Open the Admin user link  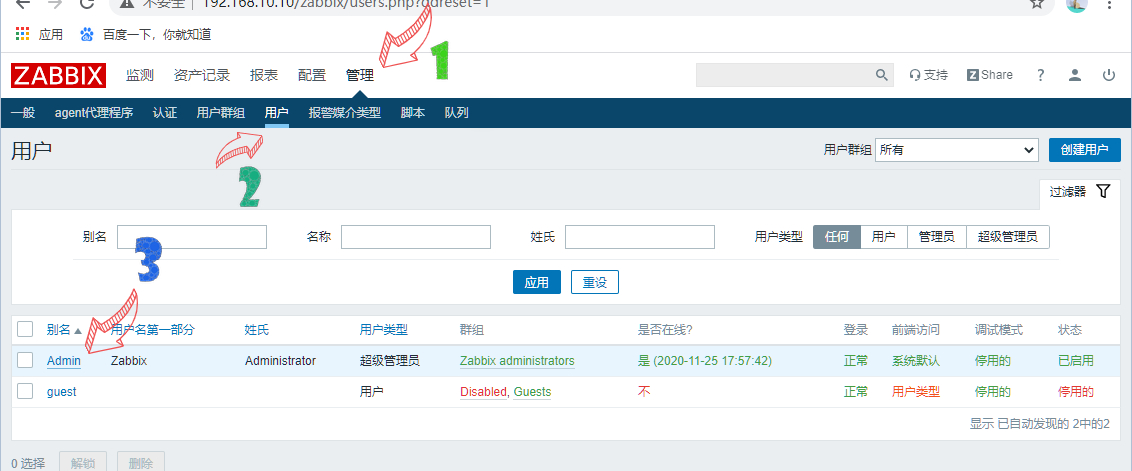pyautogui.click(x=64, y=360)
